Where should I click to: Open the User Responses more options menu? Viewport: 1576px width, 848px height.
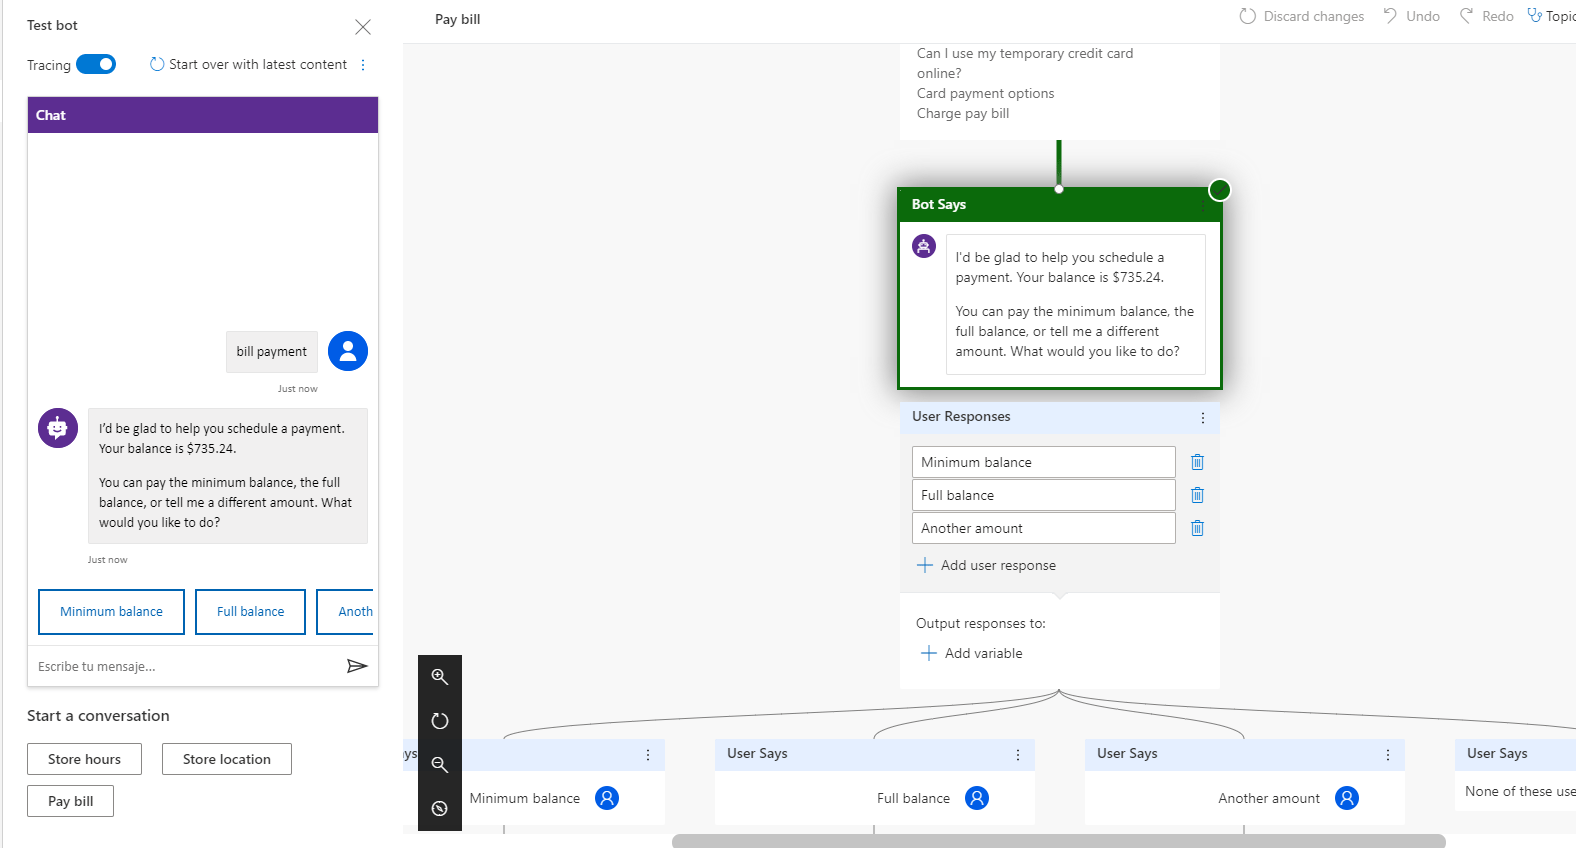coord(1202,418)
